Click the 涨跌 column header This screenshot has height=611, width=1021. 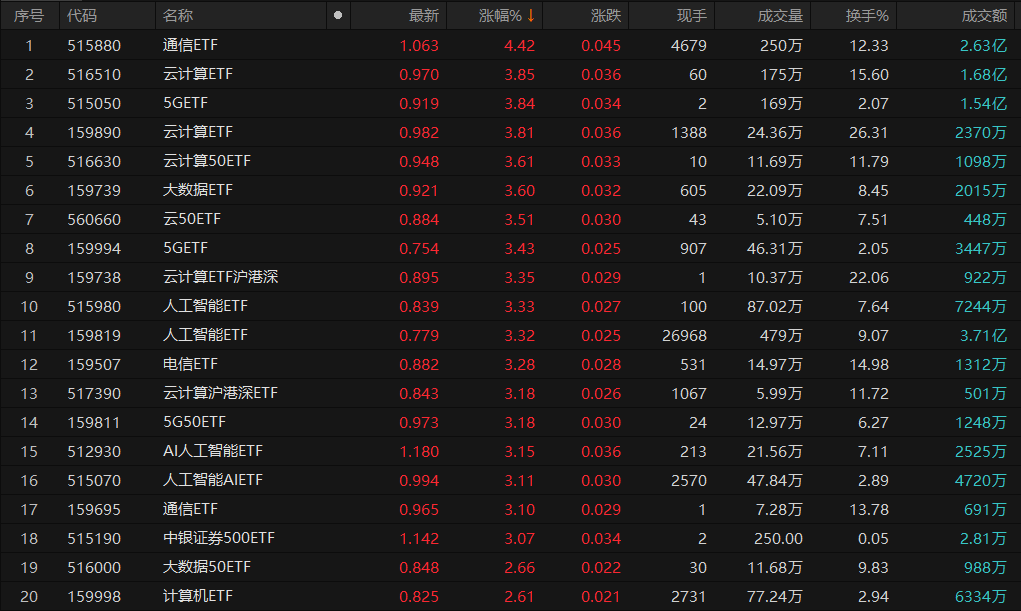[x=605, y=16]
